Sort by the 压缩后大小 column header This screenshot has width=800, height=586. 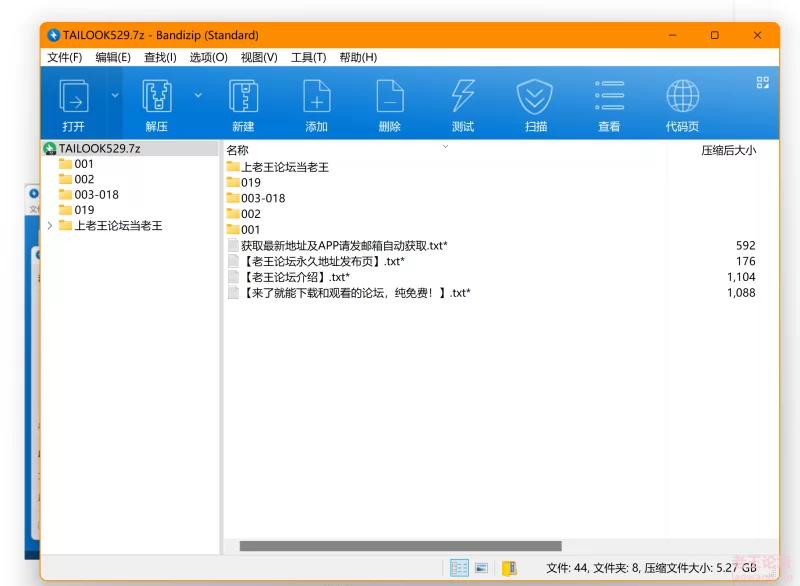[728, 150]
